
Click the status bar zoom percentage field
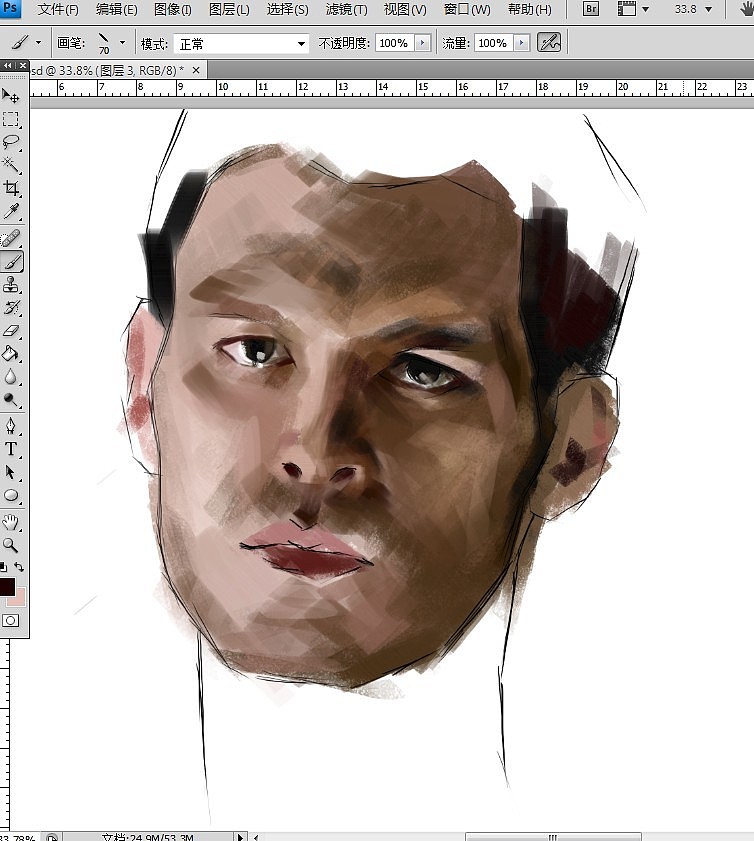[18, 837]
